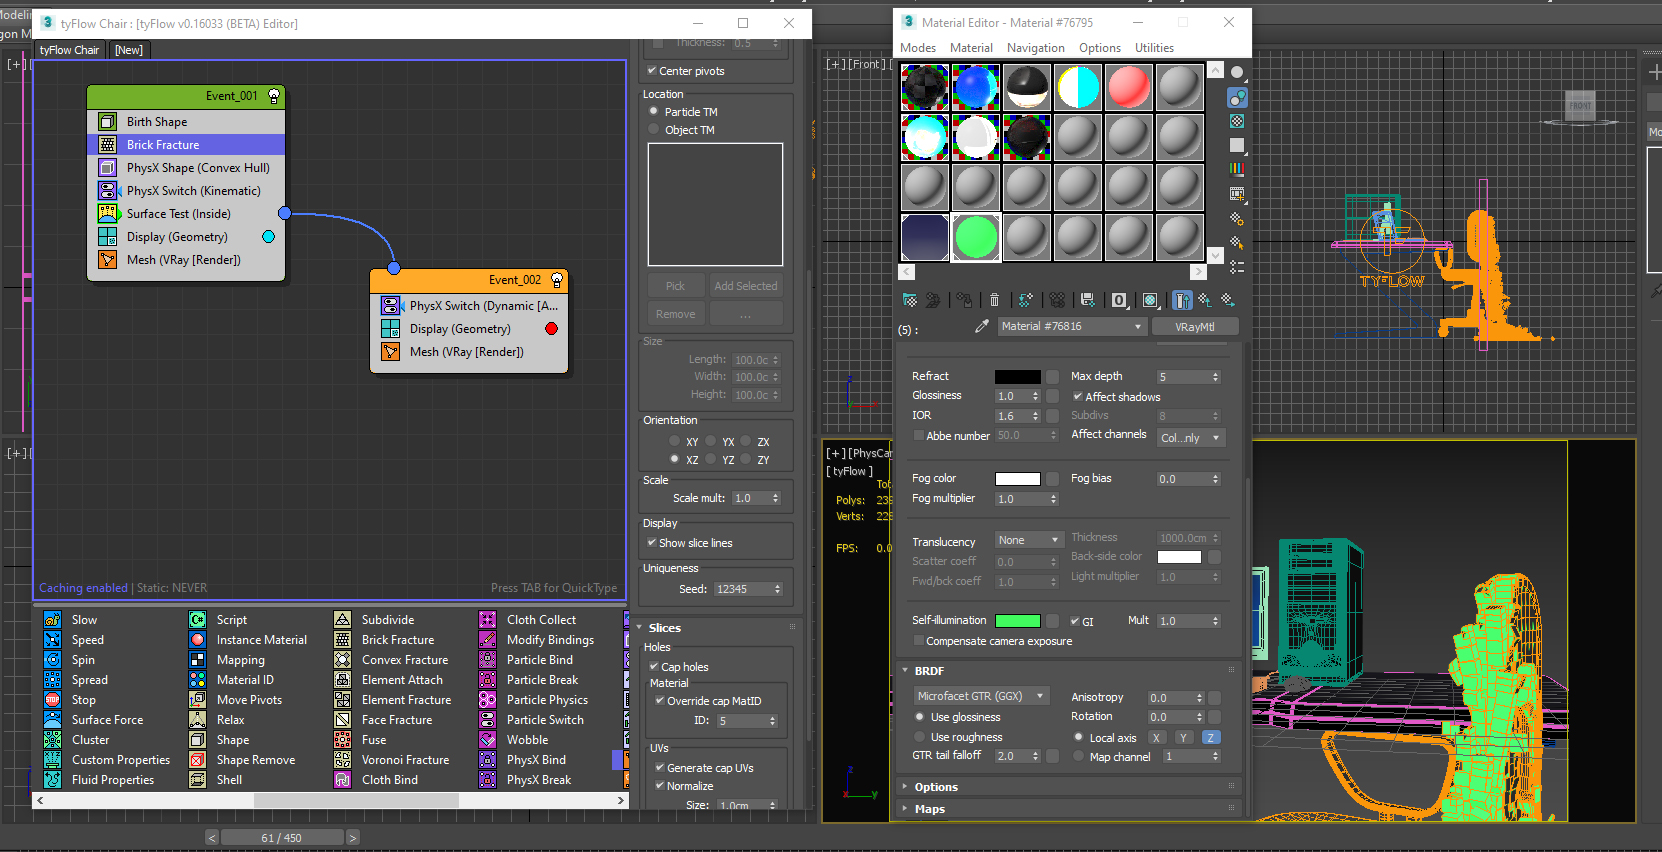Toggle Event_001 lightbulb icon
This screenshot has height=852, width=1662.
point(274,96)
